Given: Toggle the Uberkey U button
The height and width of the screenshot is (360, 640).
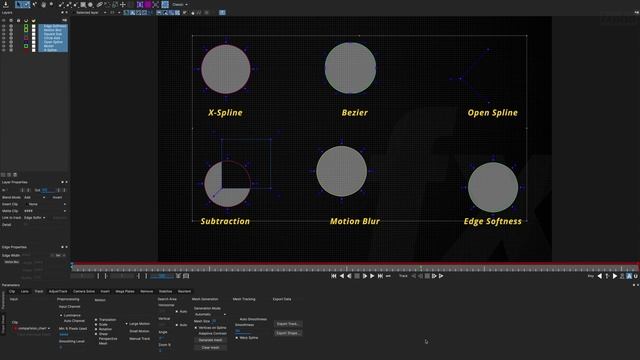Looking at the screenshot, I should 636,276.
